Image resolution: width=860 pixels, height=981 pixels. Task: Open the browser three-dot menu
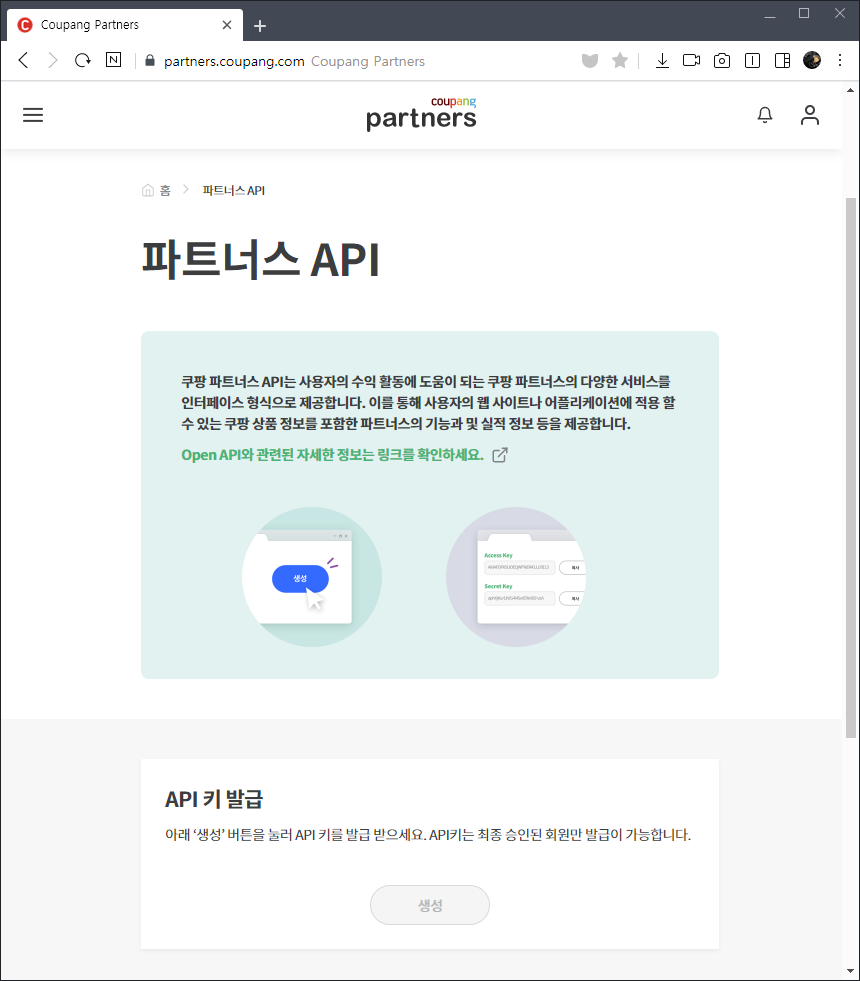point(840,60)
